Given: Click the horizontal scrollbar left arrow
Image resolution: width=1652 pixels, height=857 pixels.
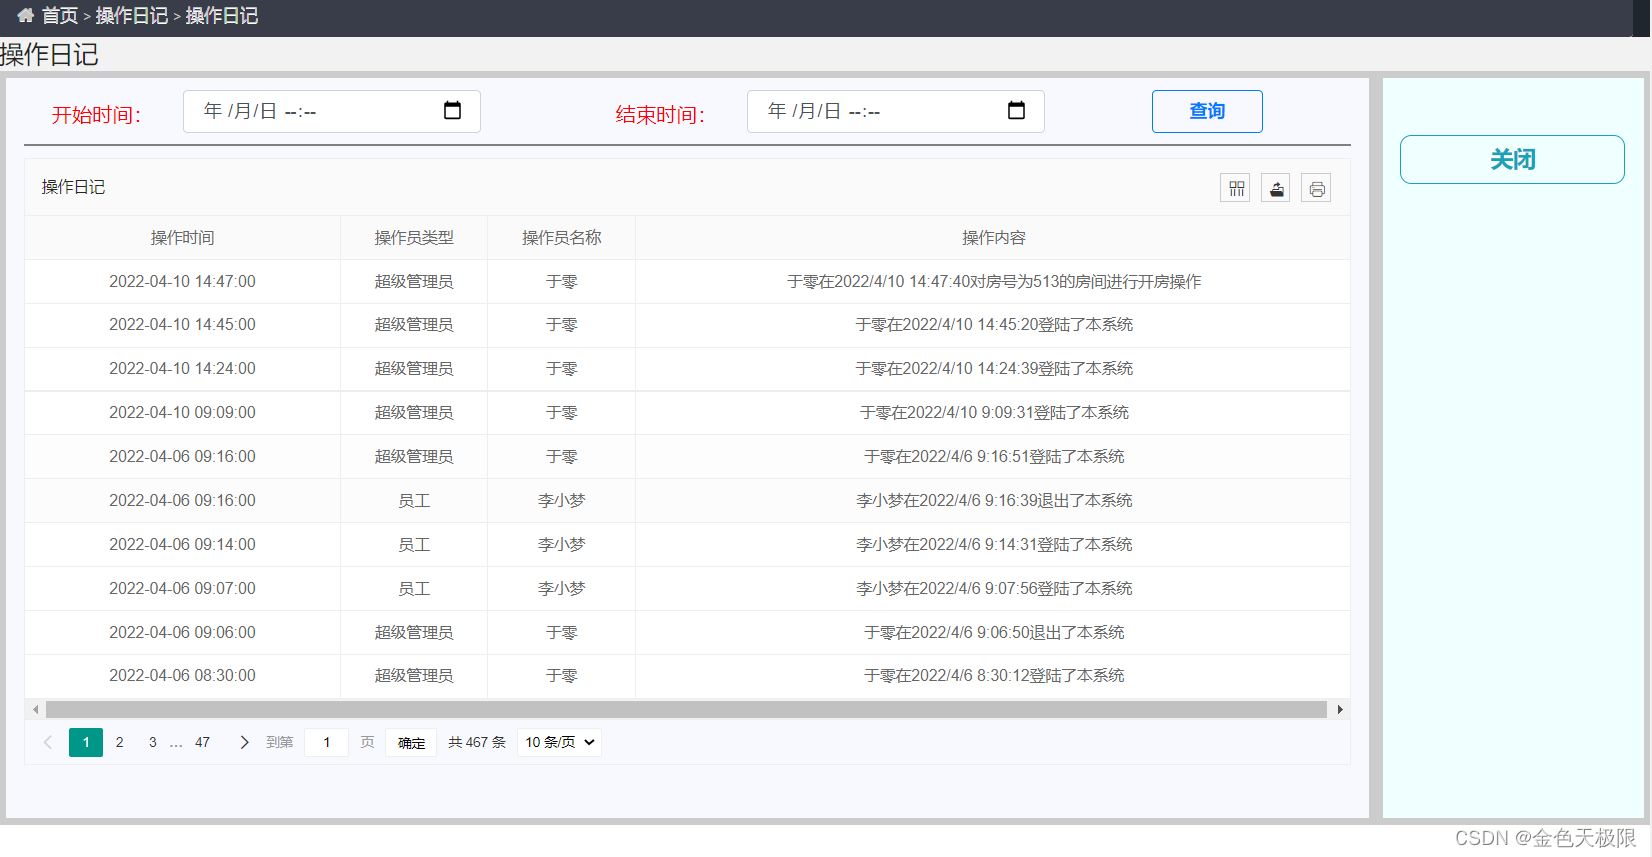Looking at the screenshot, I should (35, 709).
